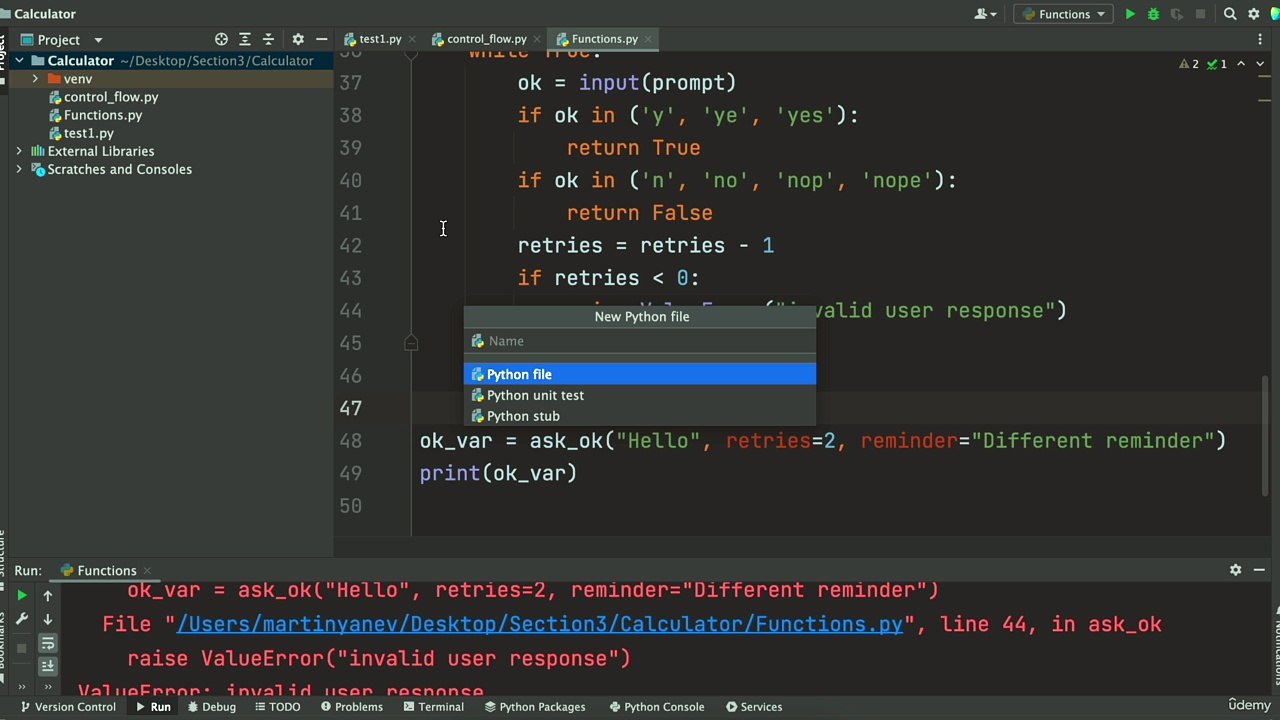Open the TODO tool window

click(277, 707)
